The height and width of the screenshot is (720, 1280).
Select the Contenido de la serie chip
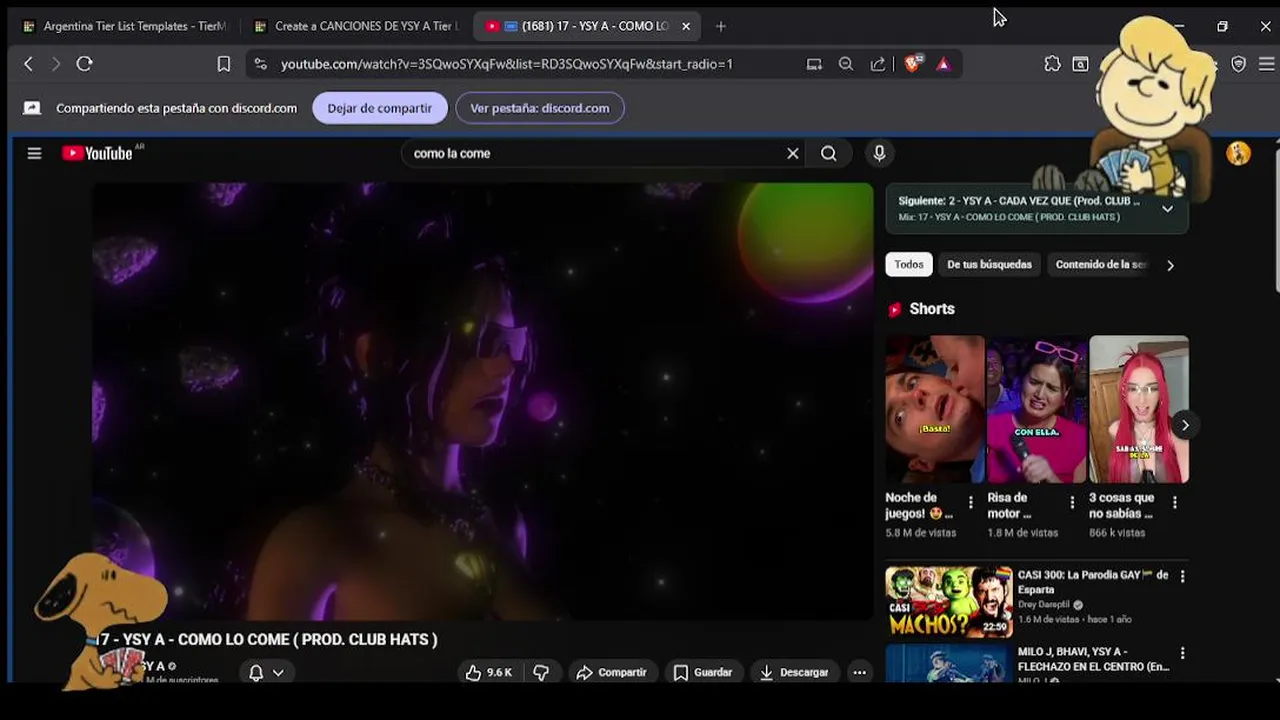(x=1101, y=265)
